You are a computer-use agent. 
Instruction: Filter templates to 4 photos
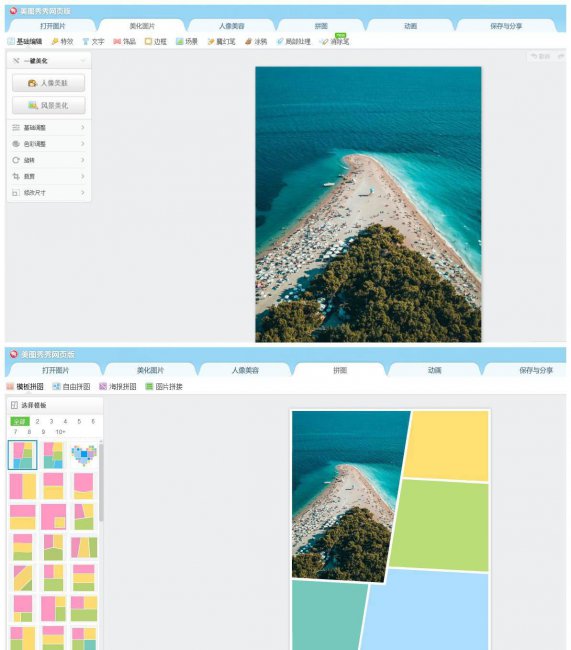pos(65,421)
